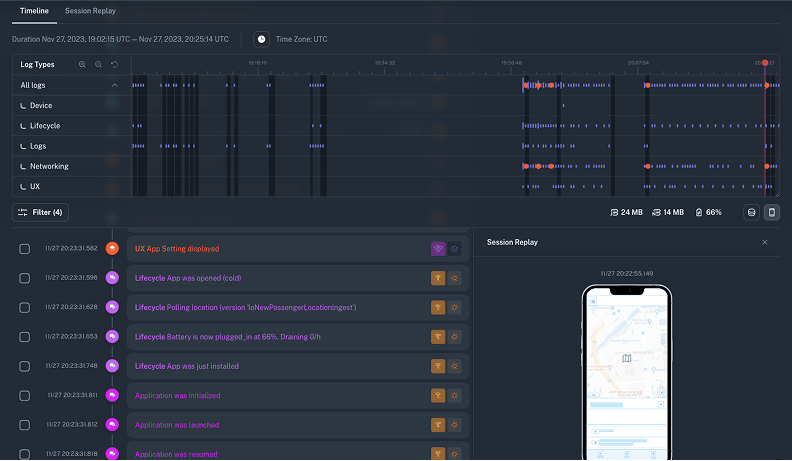Image resolution: width=792 pixels, height=461 pixels.
Task: Select checkbox for Battery plugged_in log
Action: [x=24, y=337]
